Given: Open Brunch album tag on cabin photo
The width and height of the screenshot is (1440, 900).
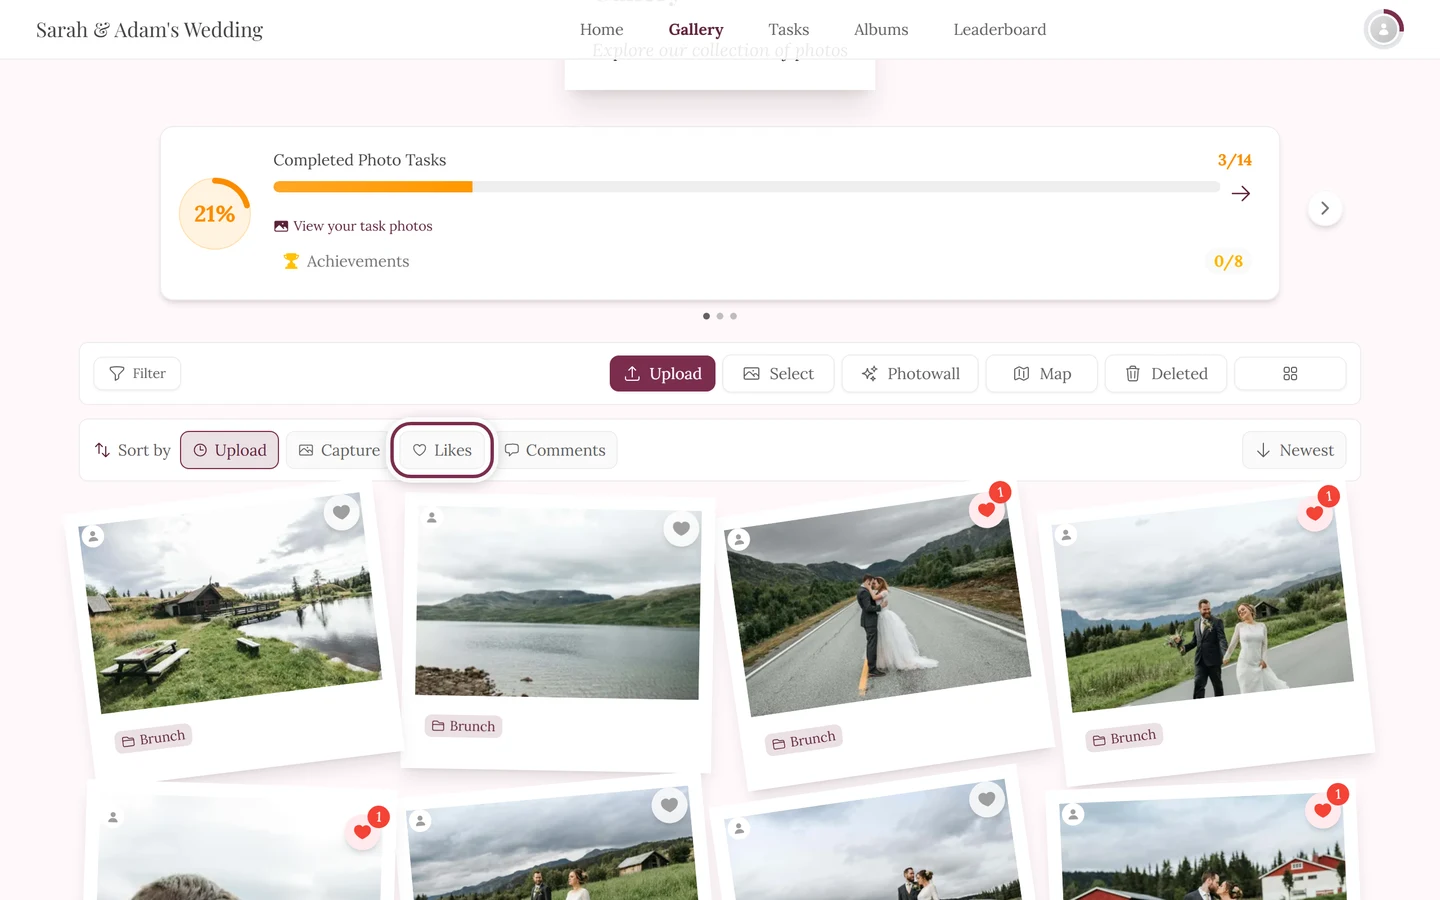Looking at the screenshot, I should pos(153,738).
